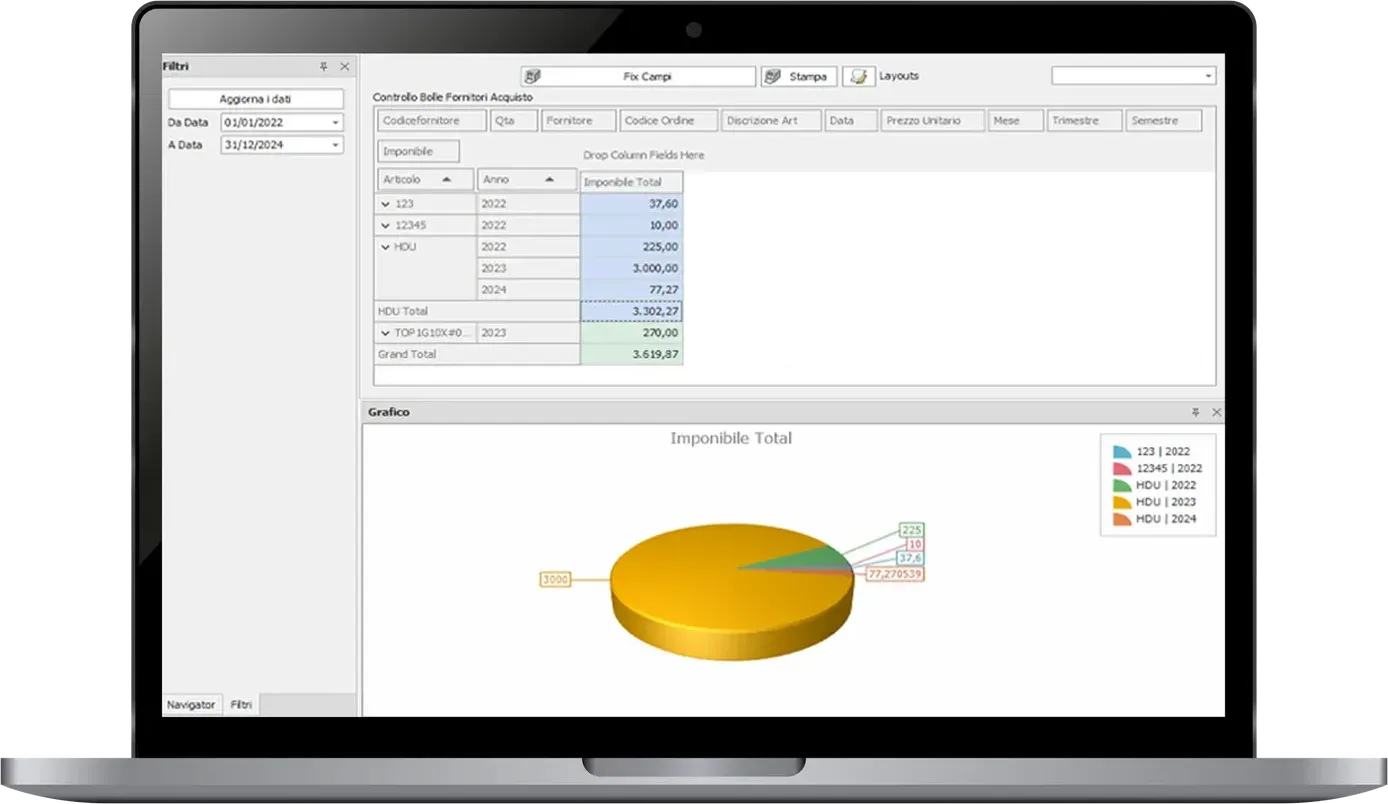Click Aggiorna i dati button
The height and width of the screenshot is (804, 1388).
tap(256, 99)
